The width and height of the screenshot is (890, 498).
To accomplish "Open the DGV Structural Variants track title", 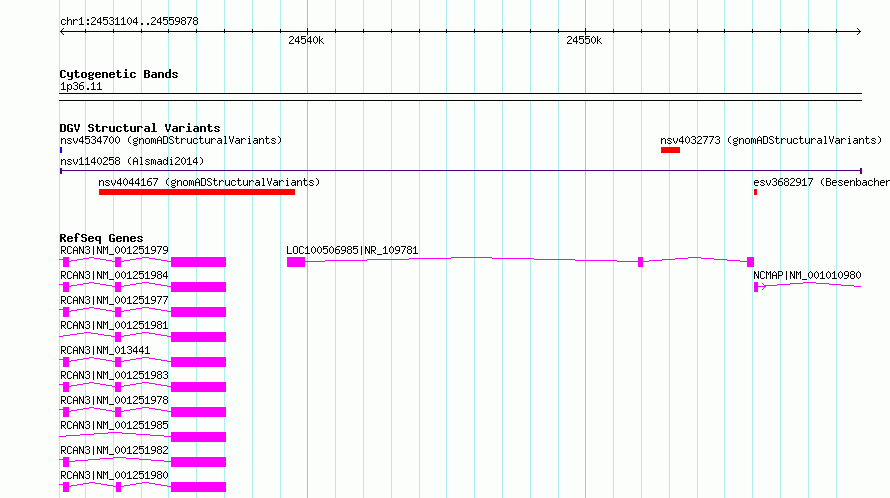I will [x=140, y=128].
